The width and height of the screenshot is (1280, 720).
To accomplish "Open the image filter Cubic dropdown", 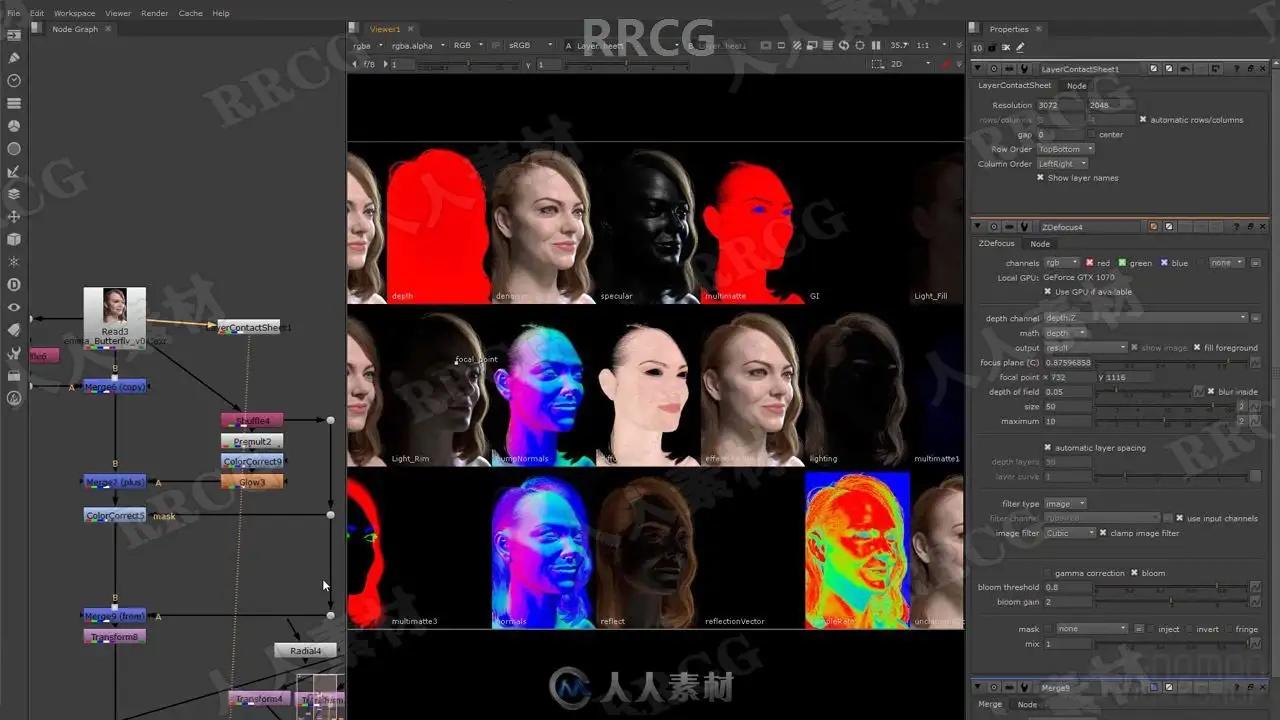I will tap(1070, 533).
